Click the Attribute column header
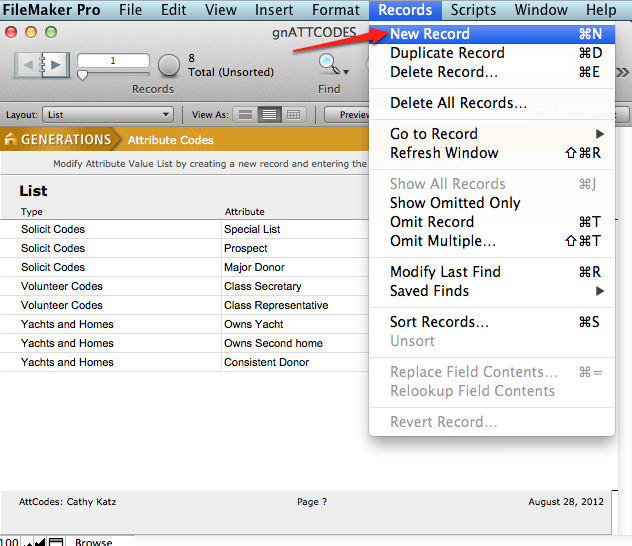Viewport: 632px width, 546px height. [x=245, y=212]
